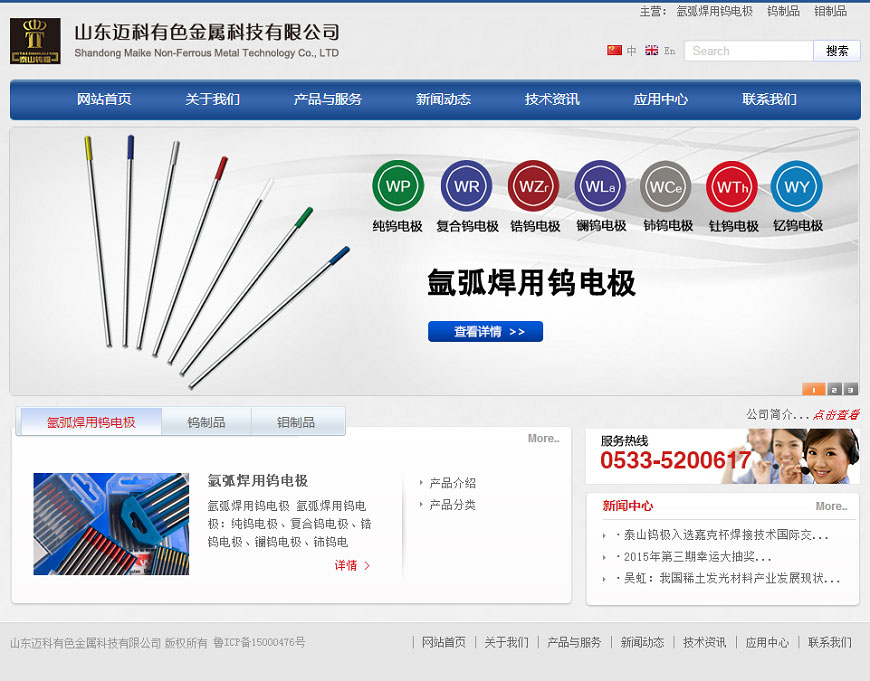Click footer link 网站首页
870x681 pixels.
coord(443,642)
